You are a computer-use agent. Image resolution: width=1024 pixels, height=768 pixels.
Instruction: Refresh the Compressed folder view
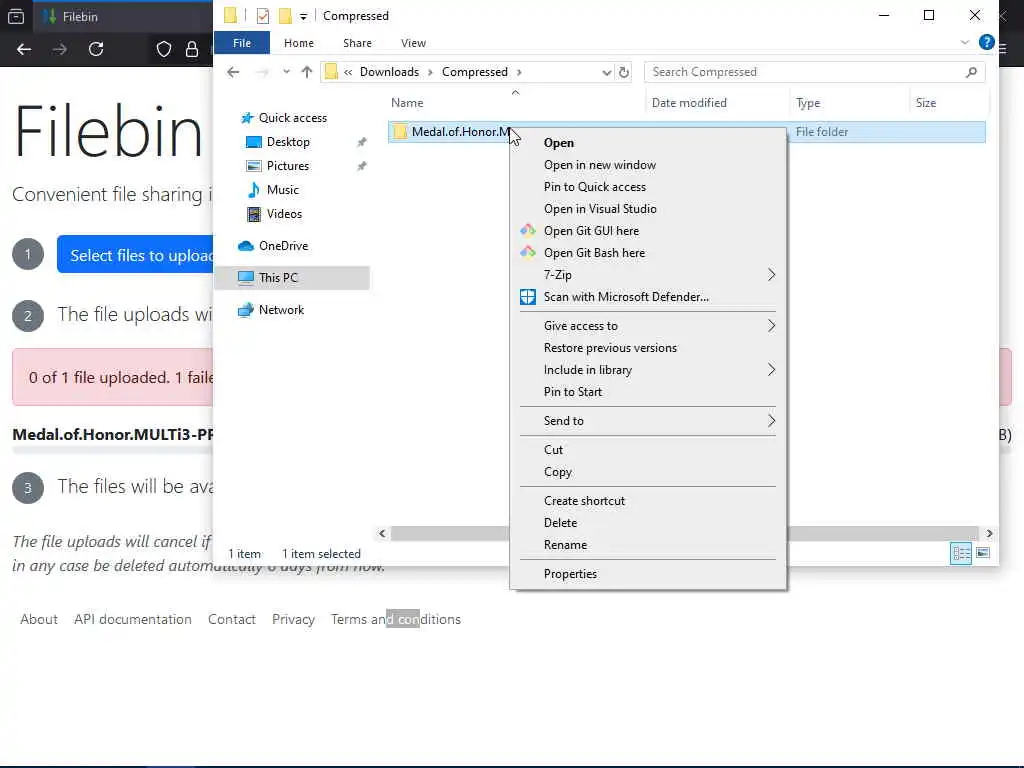pos(624,72)
